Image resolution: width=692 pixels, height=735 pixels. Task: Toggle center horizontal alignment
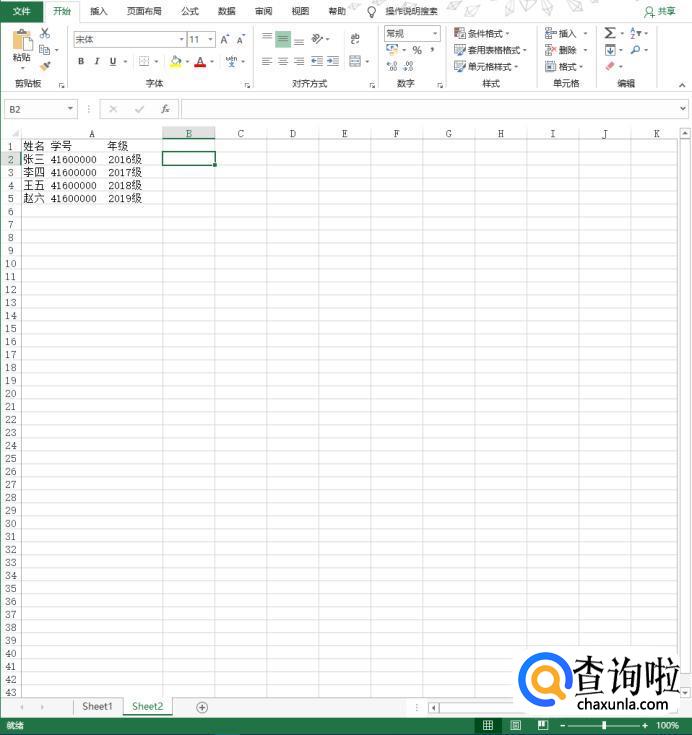pos(283,61)
